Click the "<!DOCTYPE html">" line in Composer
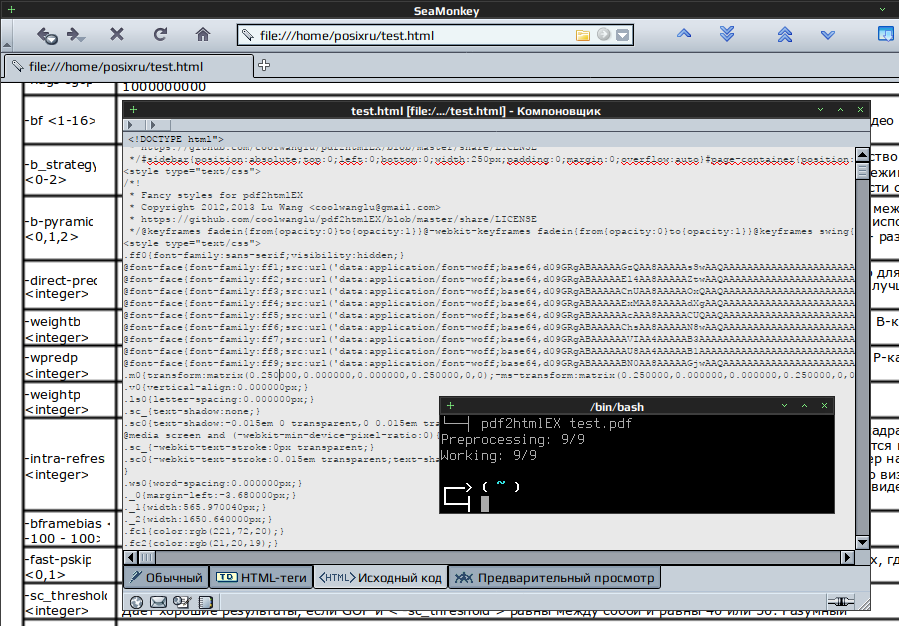The image size is (899, 626). coord(175,139)
